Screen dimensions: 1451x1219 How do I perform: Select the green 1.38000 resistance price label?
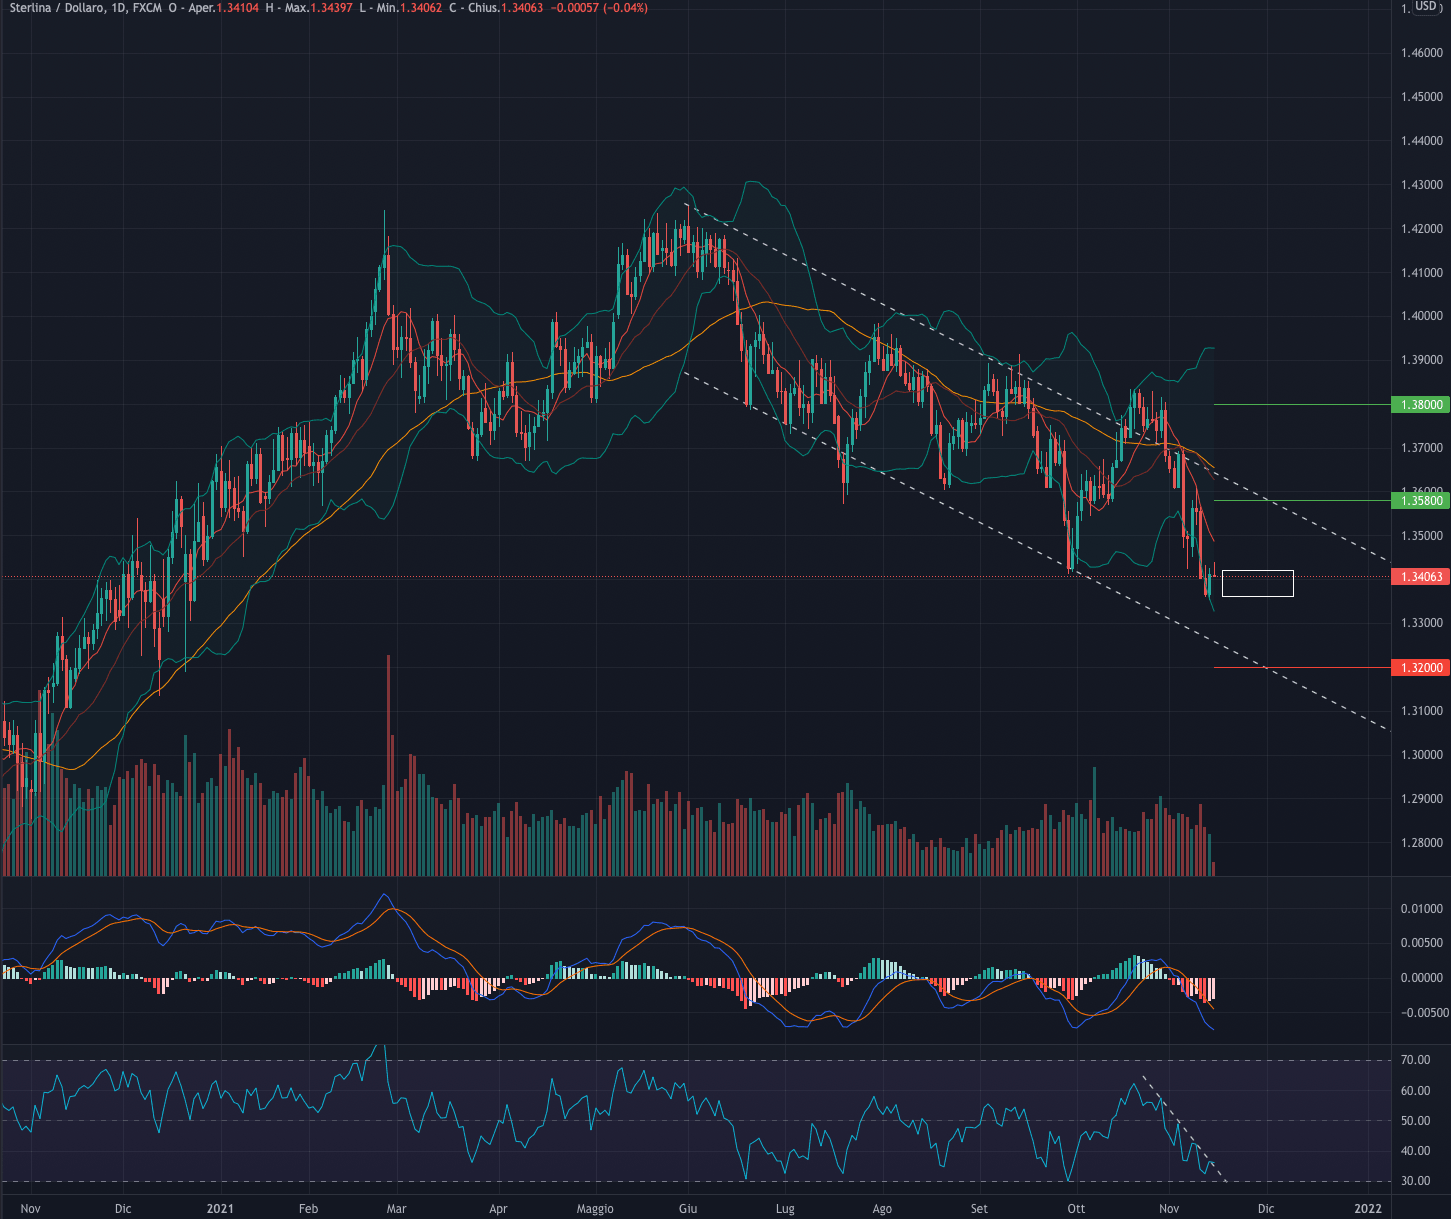coord(1418,405)
